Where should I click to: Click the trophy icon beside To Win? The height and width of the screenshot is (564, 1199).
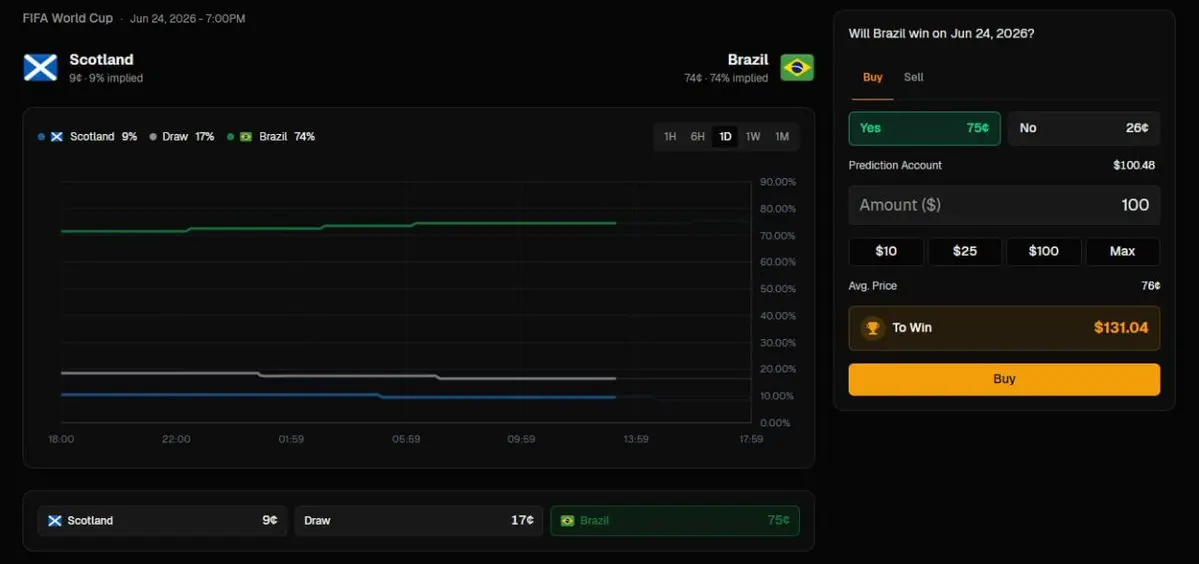click(x=872, y=328)
